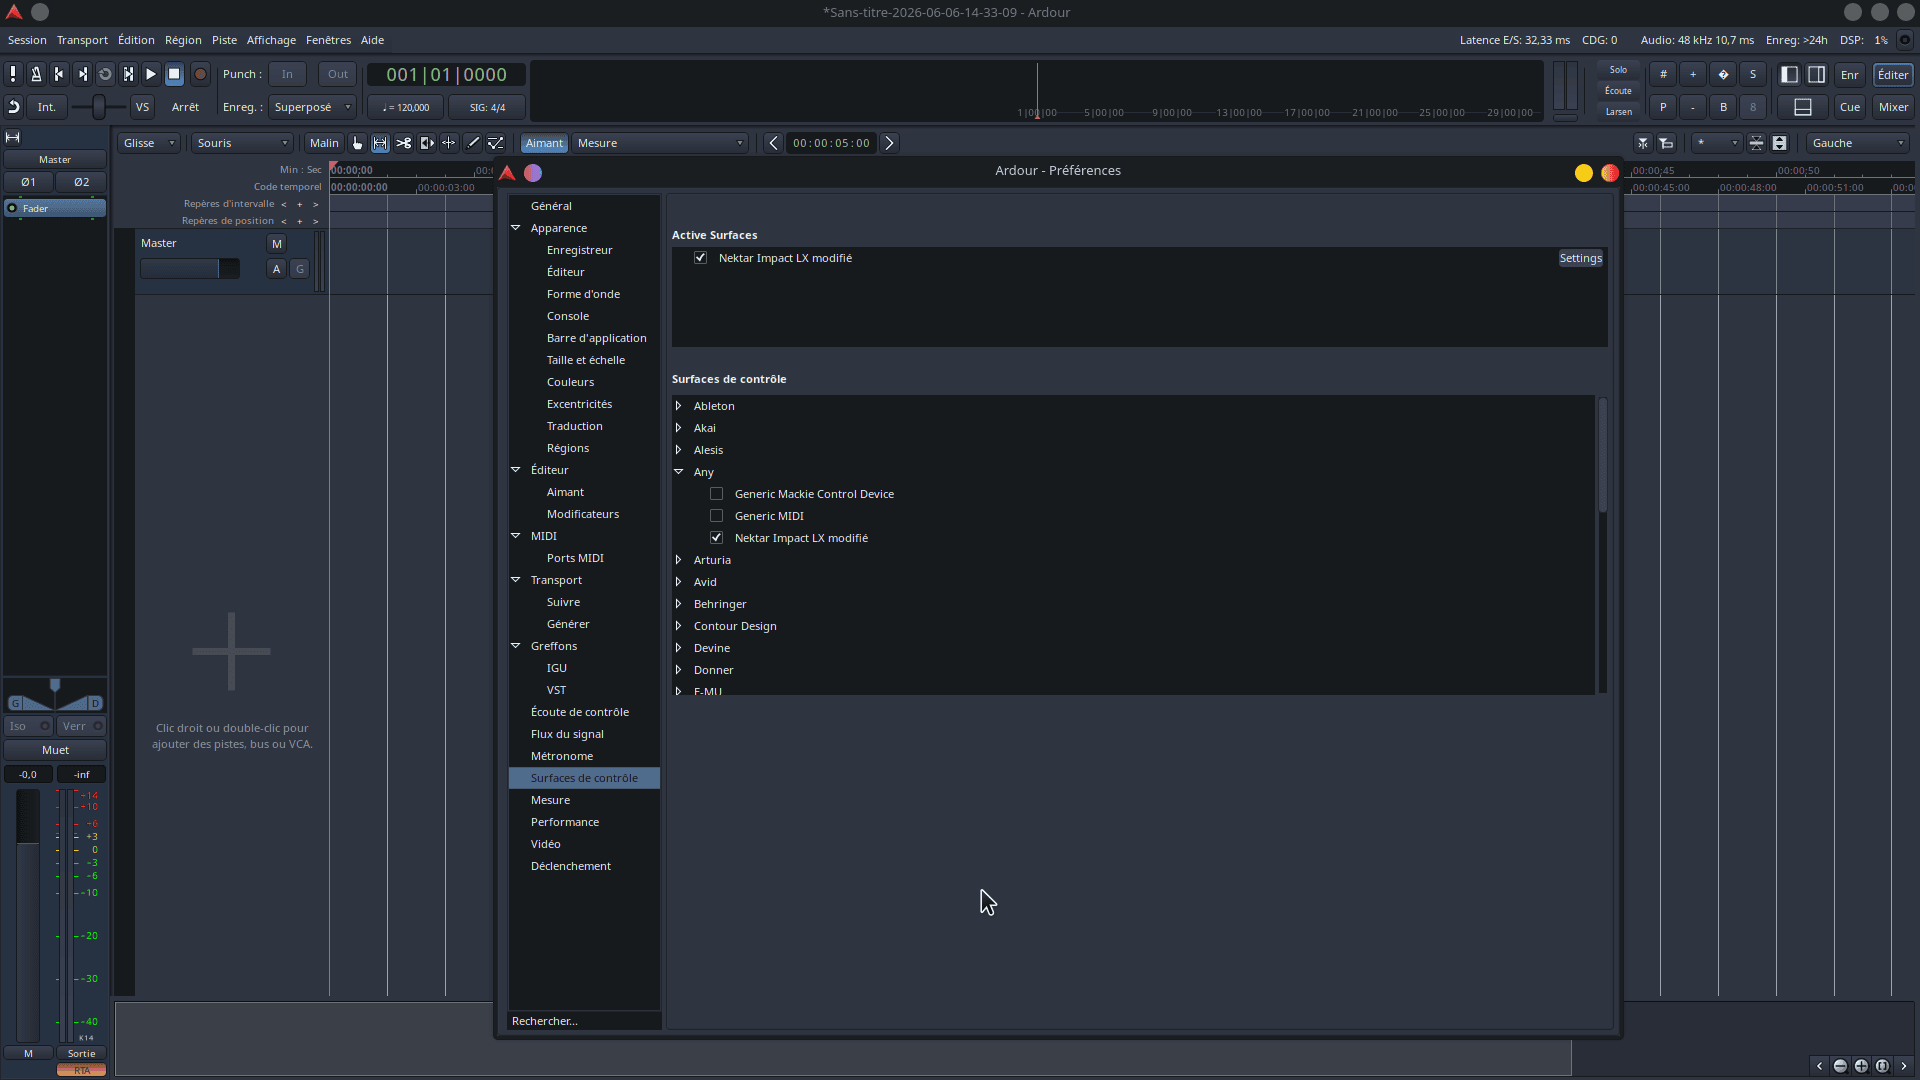Start transport with play button
1920x1080 pixels.
coord(151,74)
